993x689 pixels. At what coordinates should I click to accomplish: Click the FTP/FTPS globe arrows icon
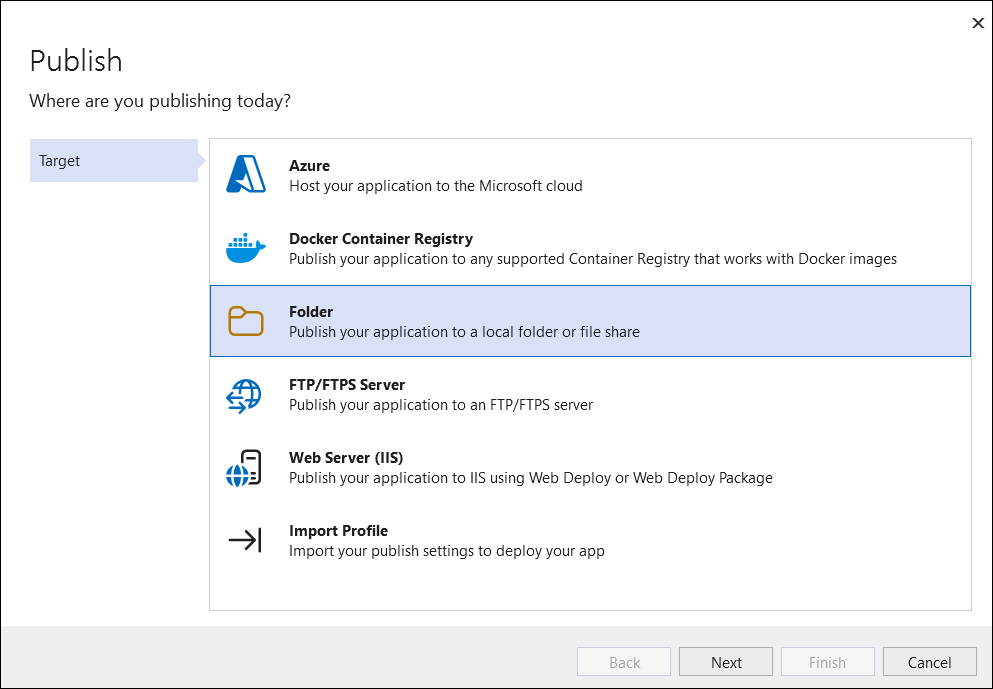(244, 396)
